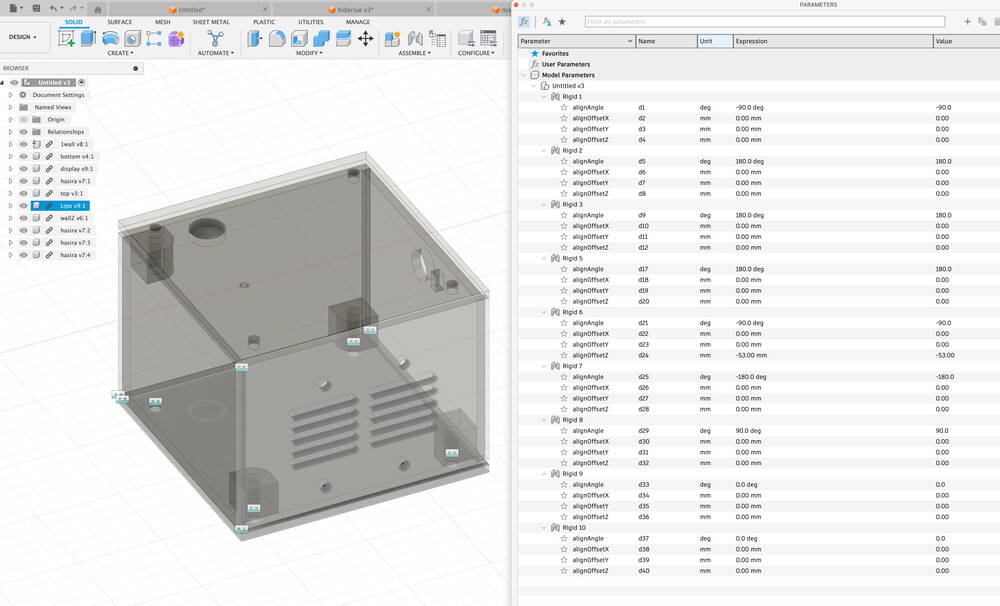Image resolution: width=1000 pixels, height=606 pixels.
Task: Switch to the Surface tab
Action: pyautogui.click(x=119, y=22)
